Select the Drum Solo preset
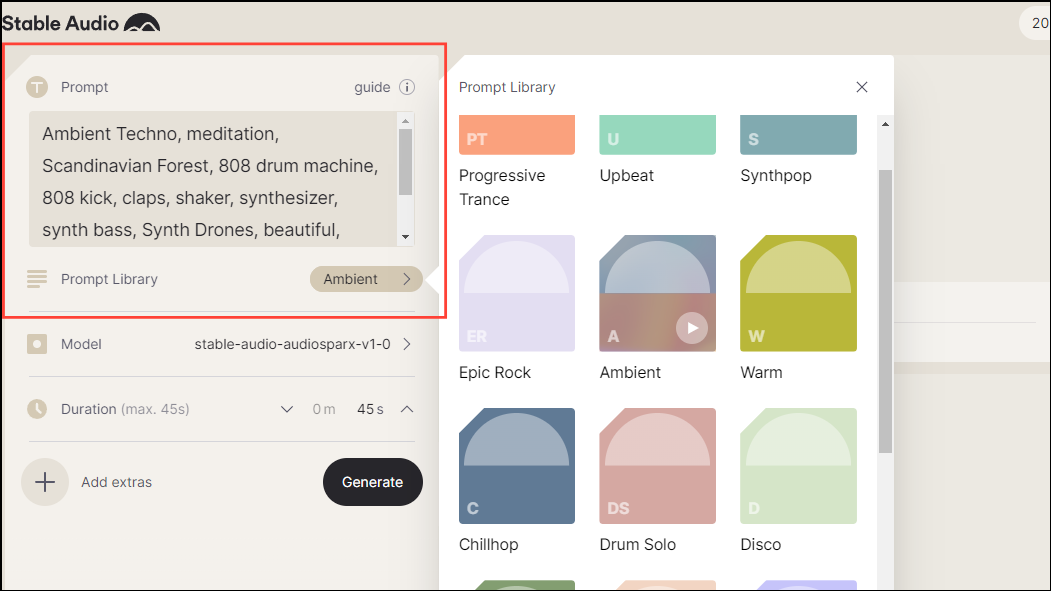 point(657,466)
